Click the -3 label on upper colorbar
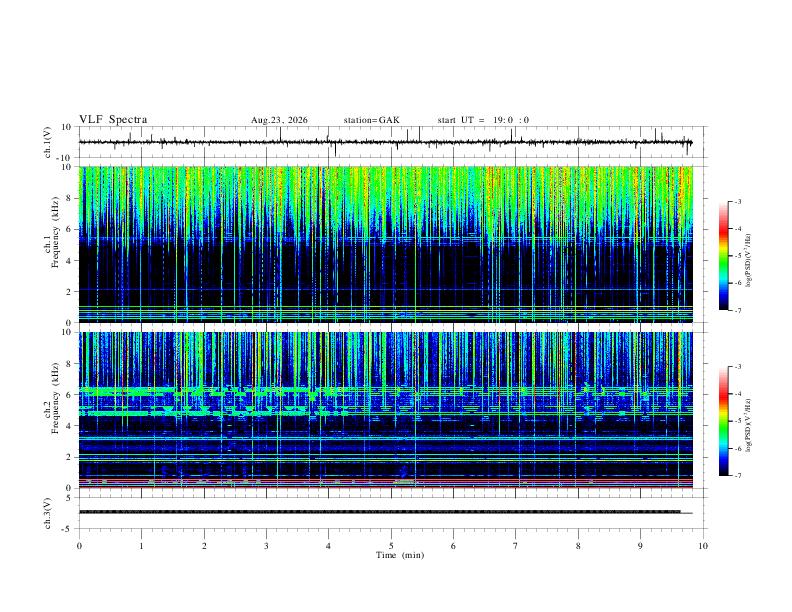 737,201
